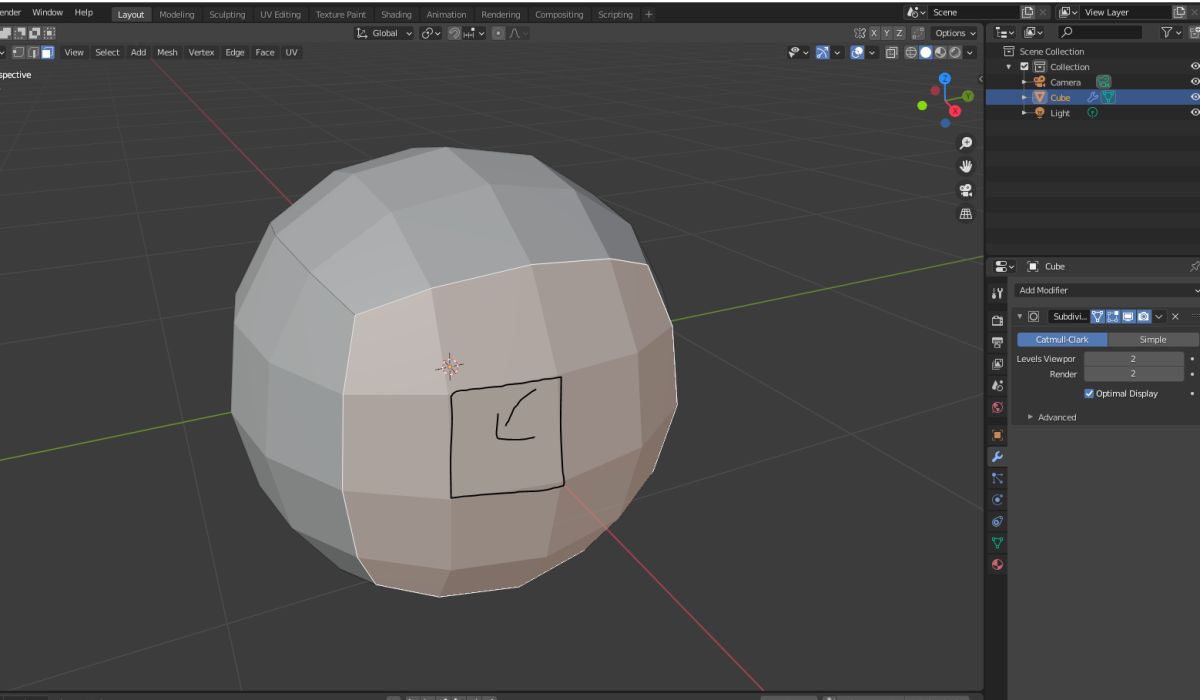Screen dimensions: 1200x700
Task: Open the overlays dropdown arrow
Action: click(x=871, y=52)
